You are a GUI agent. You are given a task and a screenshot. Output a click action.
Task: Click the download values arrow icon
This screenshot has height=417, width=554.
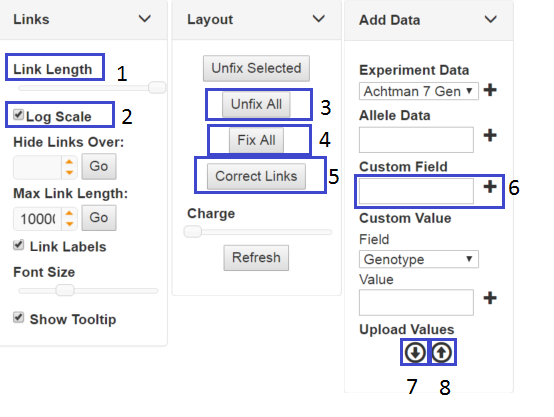point(415,352)
